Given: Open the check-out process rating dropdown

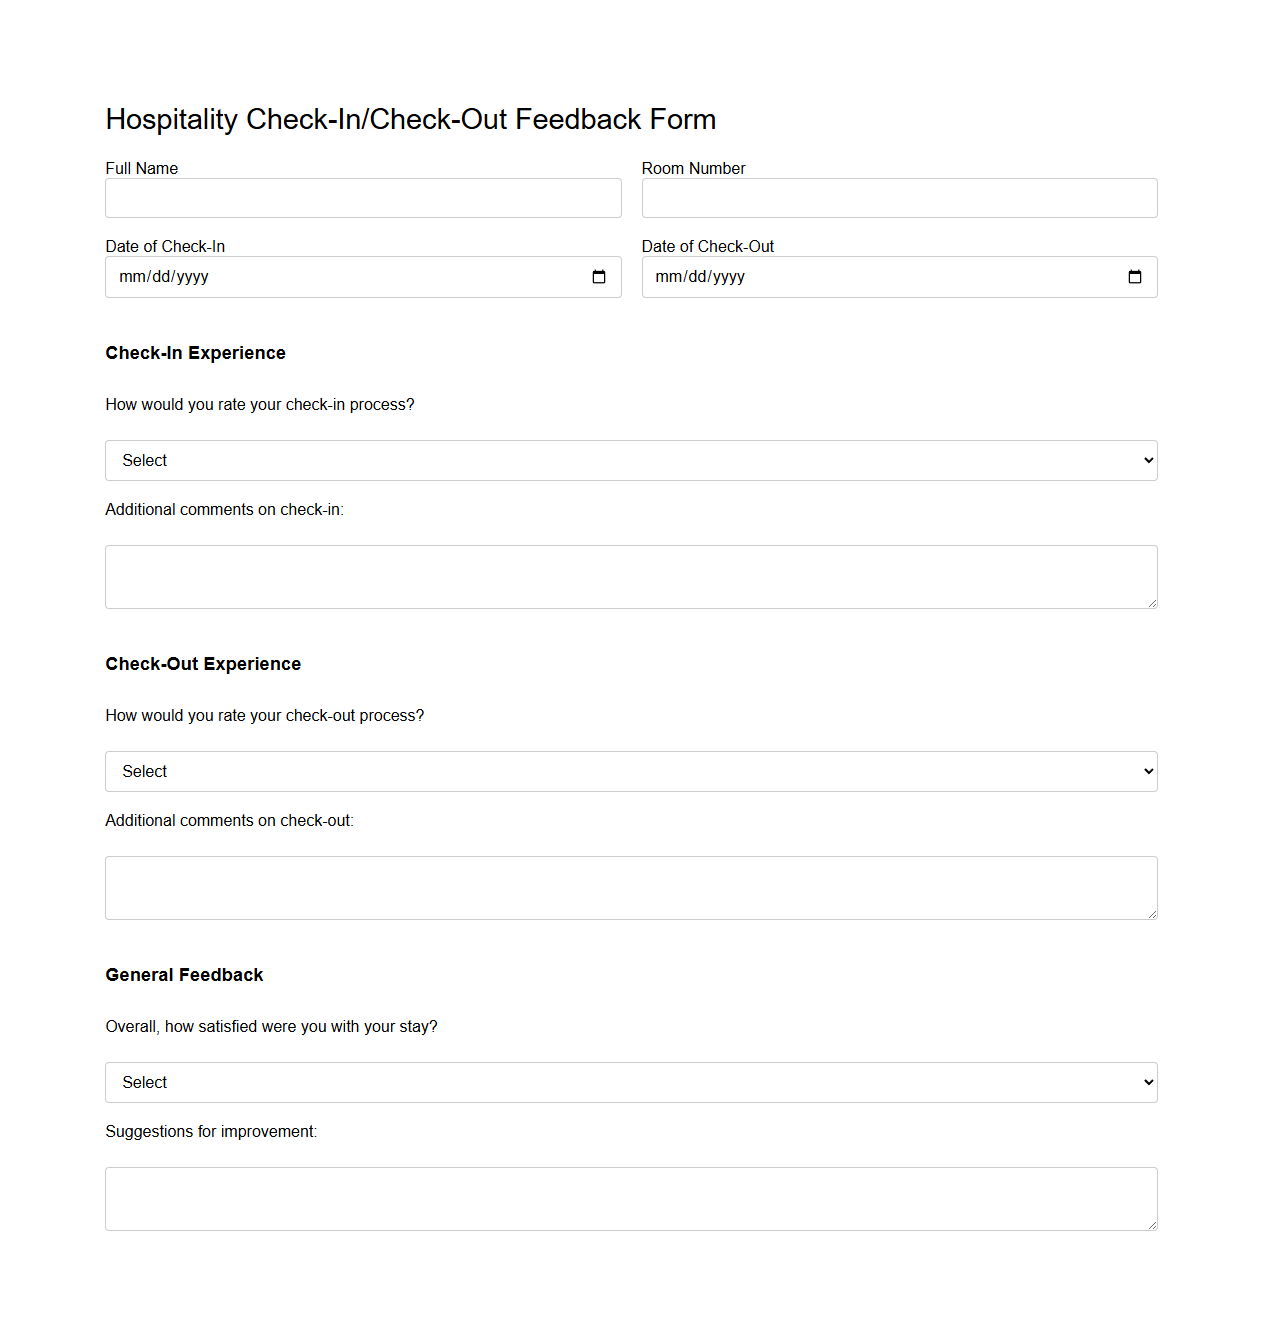Looking at the screenshot, I should click(x=630, y=771).
